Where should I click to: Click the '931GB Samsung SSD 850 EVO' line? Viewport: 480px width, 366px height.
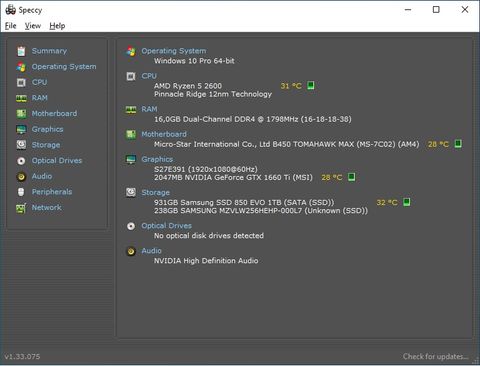point(244,203)
